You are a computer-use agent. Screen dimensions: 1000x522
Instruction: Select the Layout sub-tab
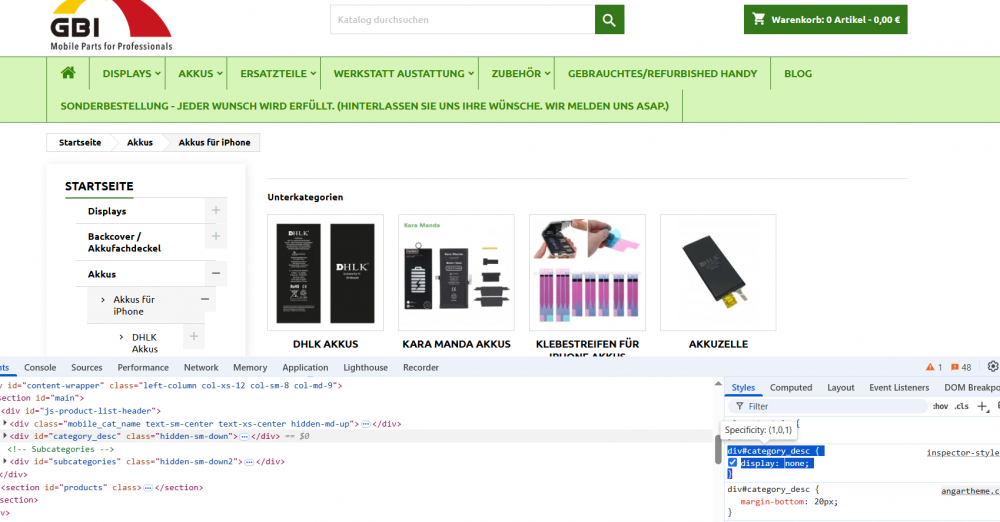tap(841, 387)
